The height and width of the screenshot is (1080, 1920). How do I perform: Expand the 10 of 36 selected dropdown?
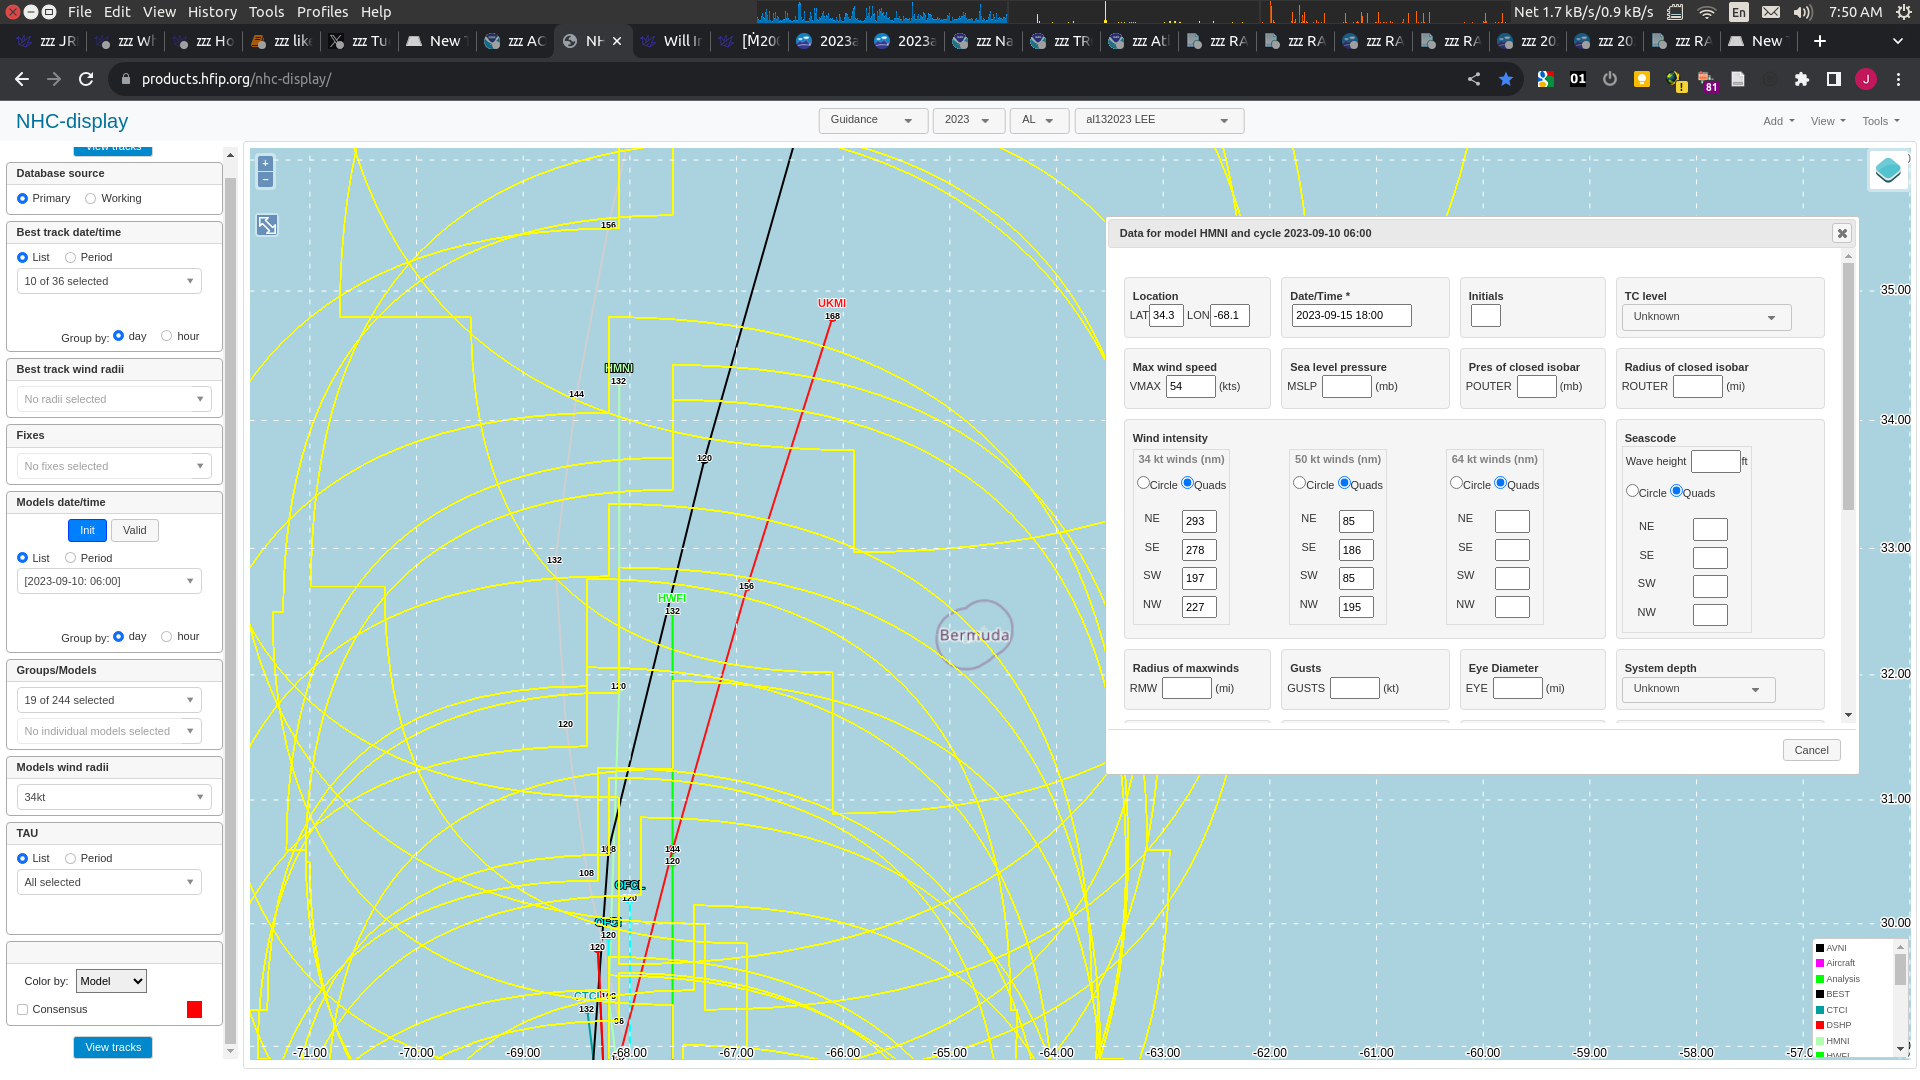pos(109,281)
